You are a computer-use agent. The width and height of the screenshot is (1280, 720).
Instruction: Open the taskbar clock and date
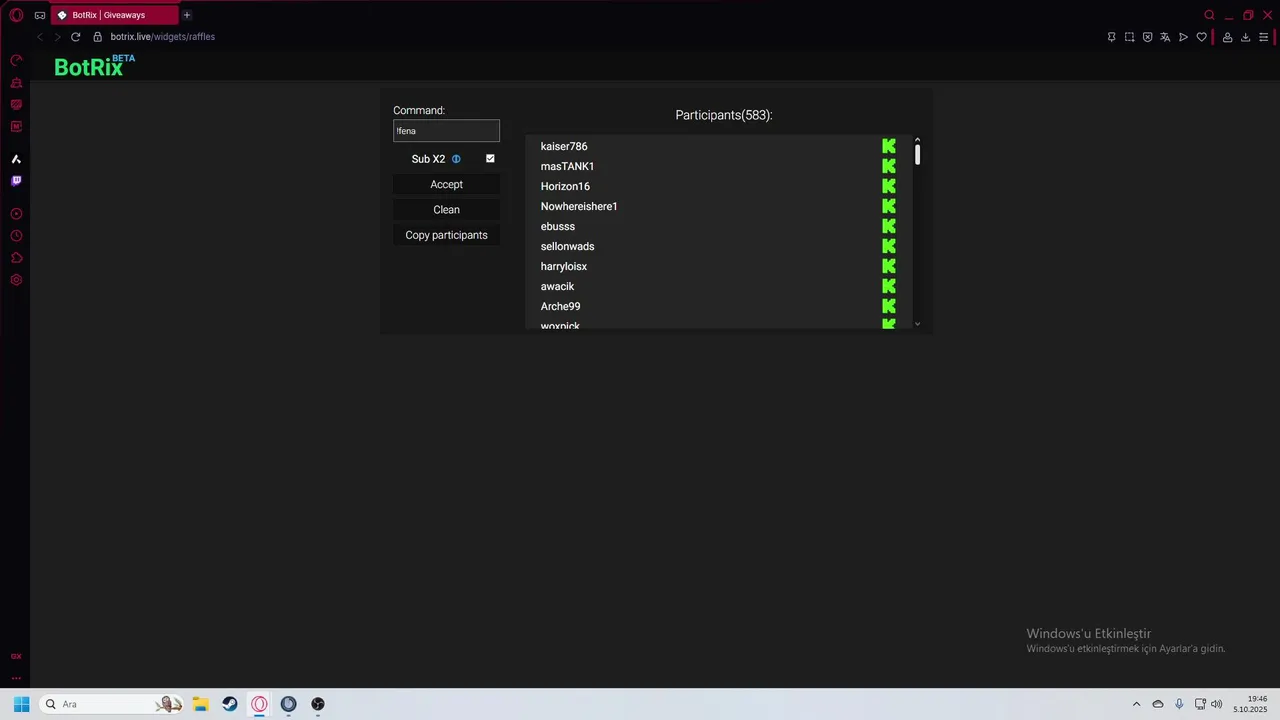[1250, 704]
